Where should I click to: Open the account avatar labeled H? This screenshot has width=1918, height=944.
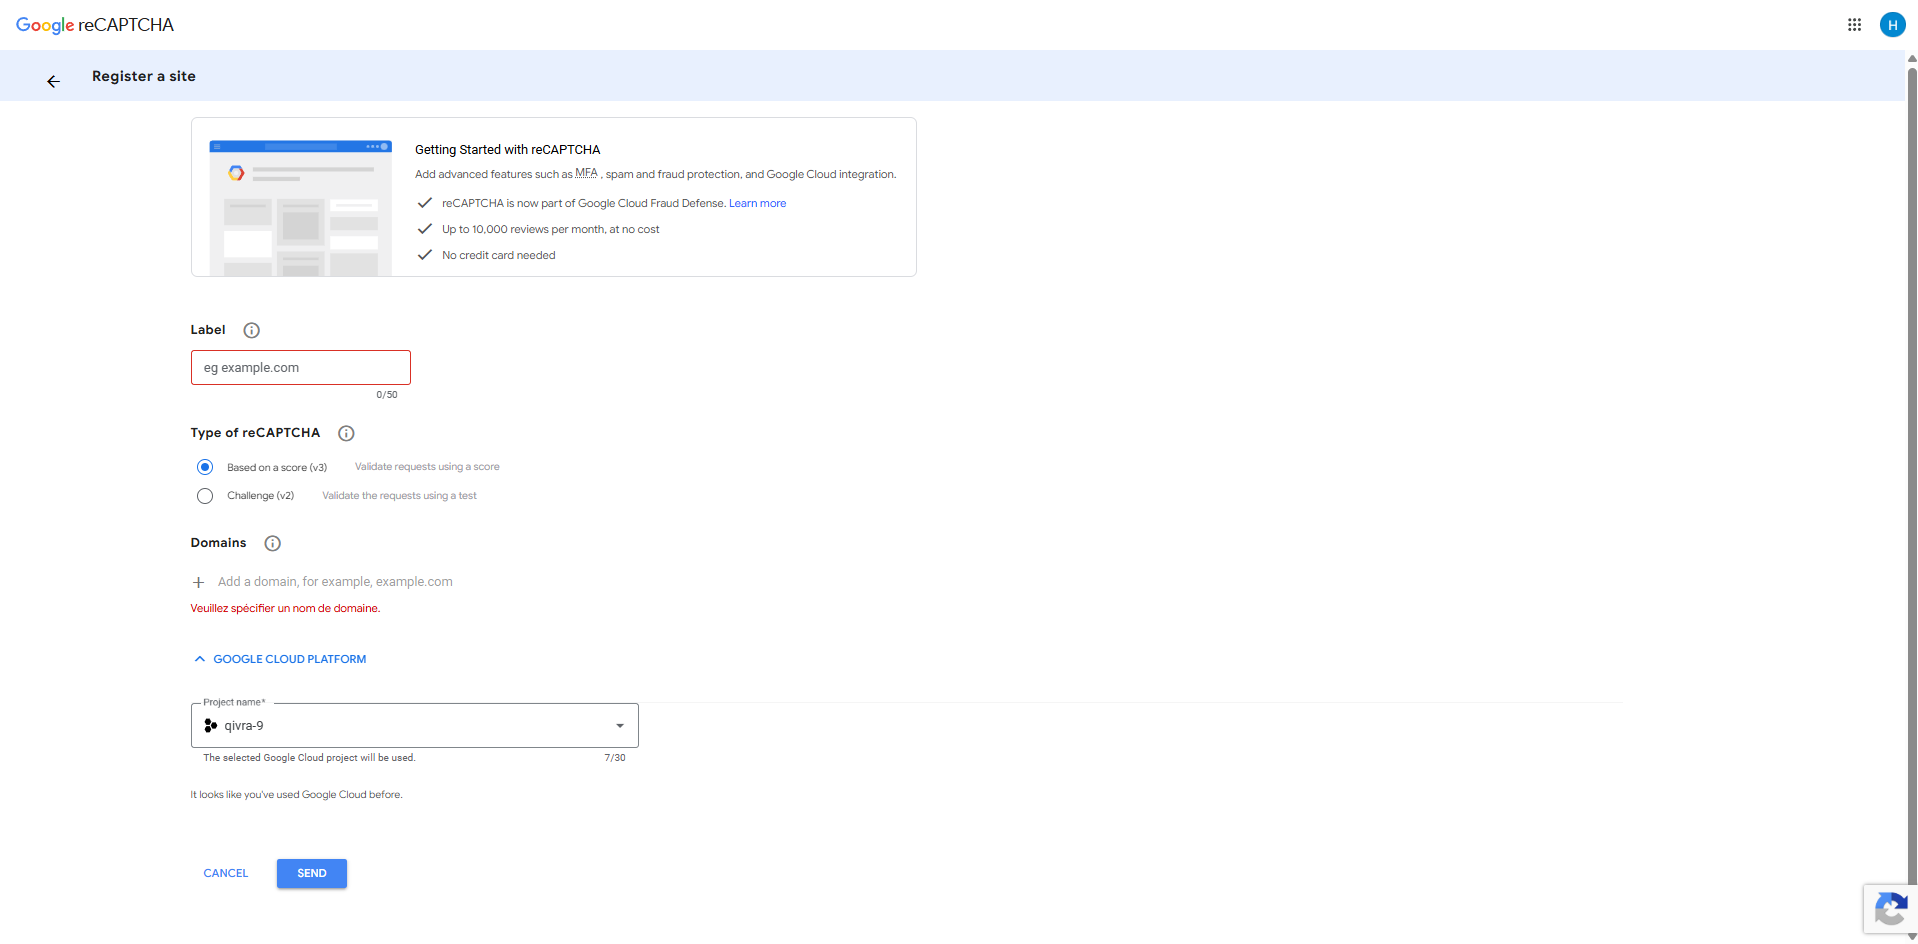tap(1892, 25)
